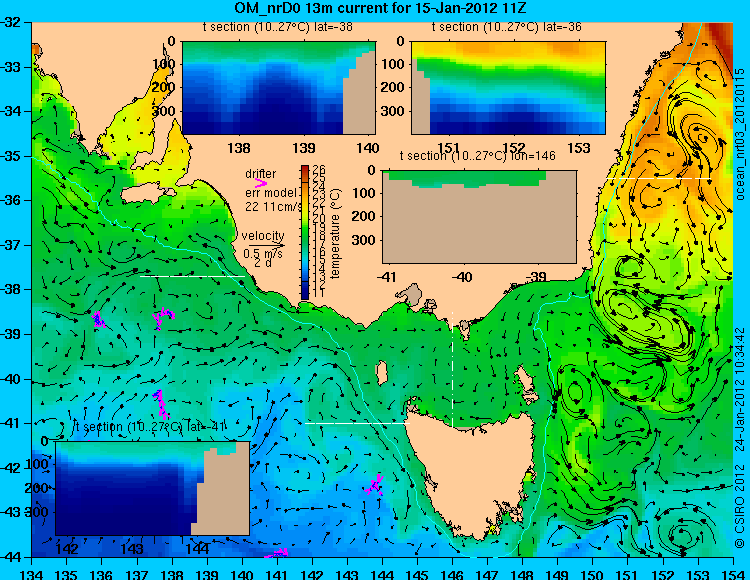Select the vertical temperature color bar legend
750x580 pixels.
point(305,232)
